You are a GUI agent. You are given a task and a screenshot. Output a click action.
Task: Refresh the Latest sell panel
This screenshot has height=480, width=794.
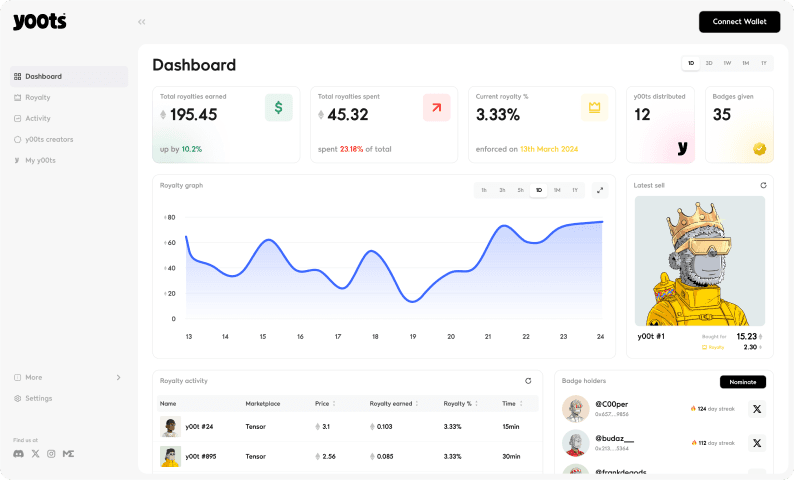[763, 185]
